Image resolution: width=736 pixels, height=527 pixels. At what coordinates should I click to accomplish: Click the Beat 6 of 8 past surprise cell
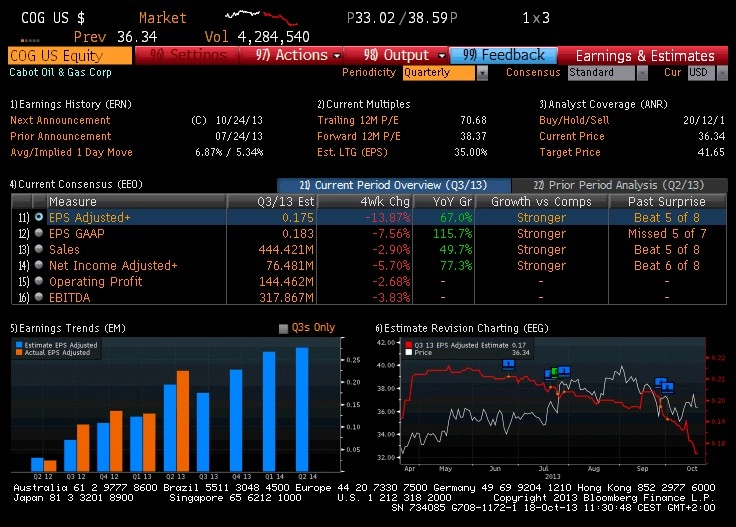click(x=667, y=266)
